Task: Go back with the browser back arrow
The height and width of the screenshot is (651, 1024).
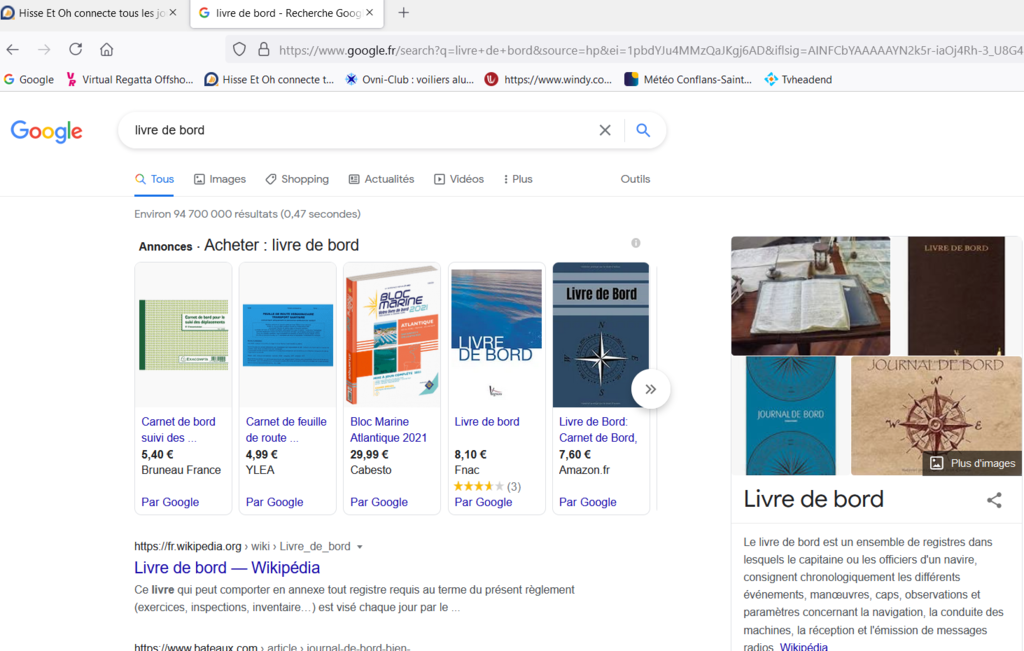Action: (x=13, y=50)
